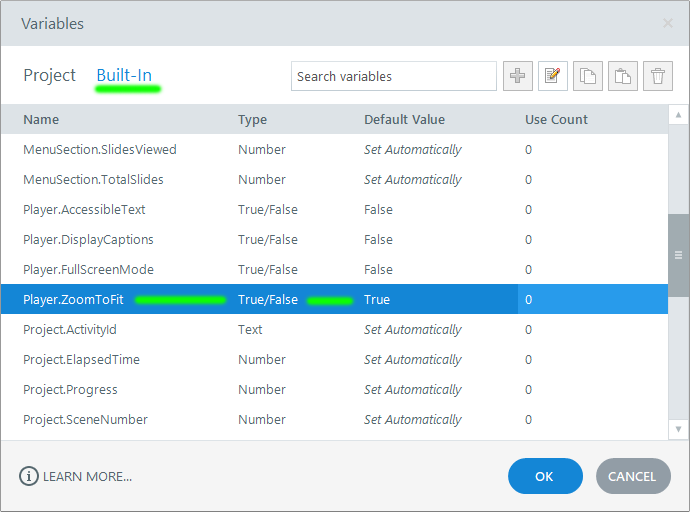The width and height of the screenshot is (690, 512).
Task: Click into the Search variables field
Action: pos(393,76)
